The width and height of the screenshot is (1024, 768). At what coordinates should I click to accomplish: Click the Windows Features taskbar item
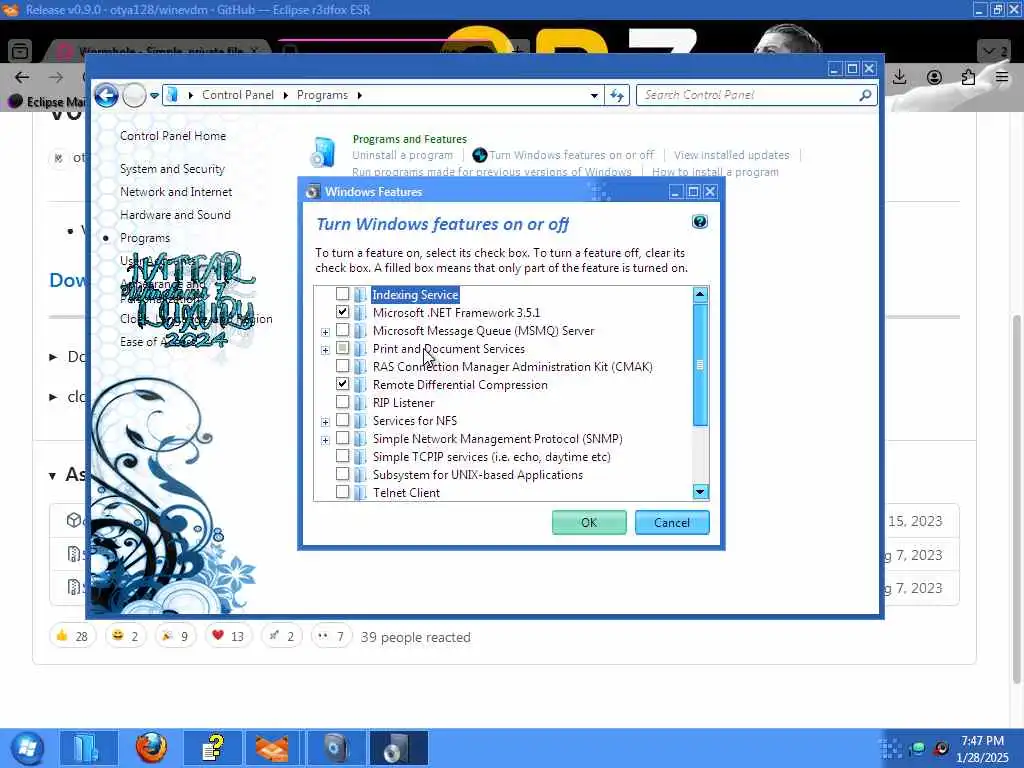pyautogui.click(x=398, y=748)
